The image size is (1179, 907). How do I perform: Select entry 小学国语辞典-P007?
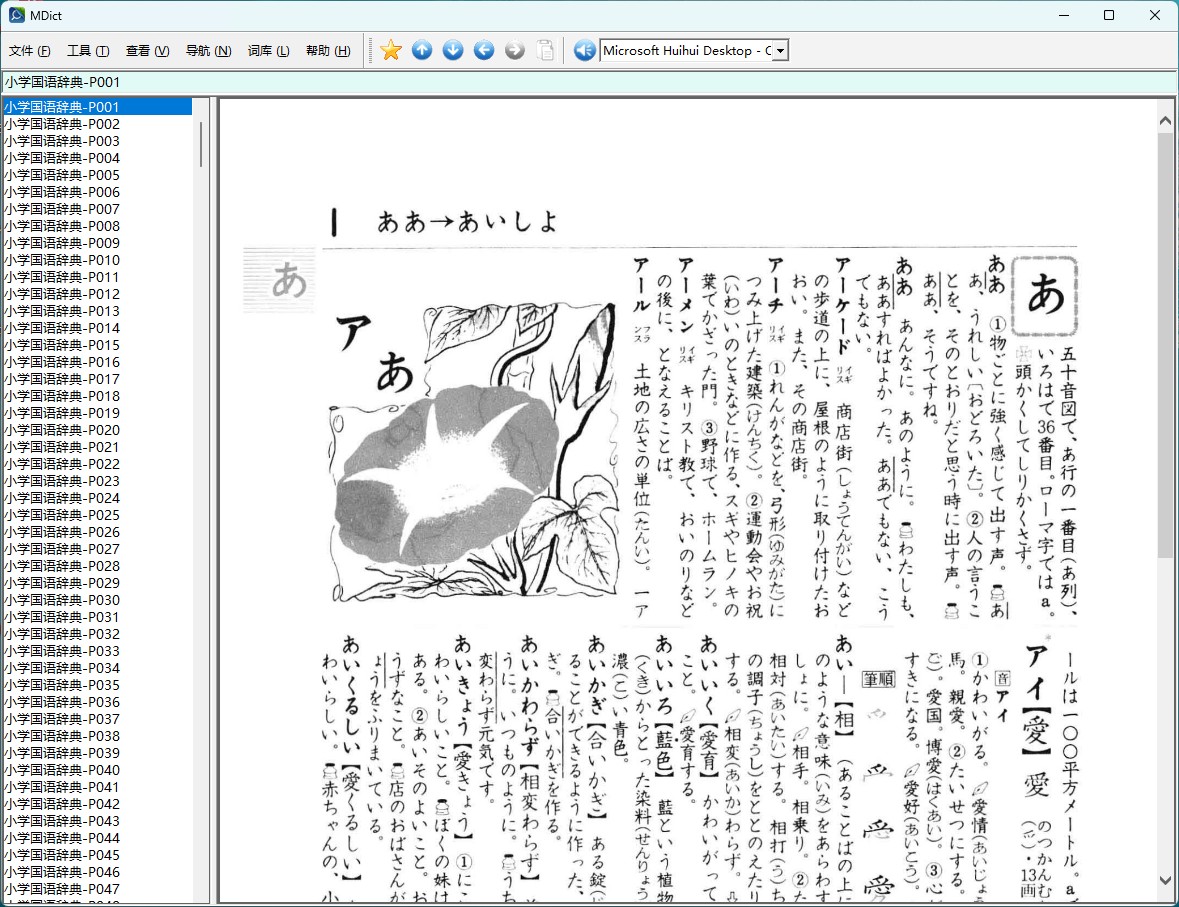(97, 209)
